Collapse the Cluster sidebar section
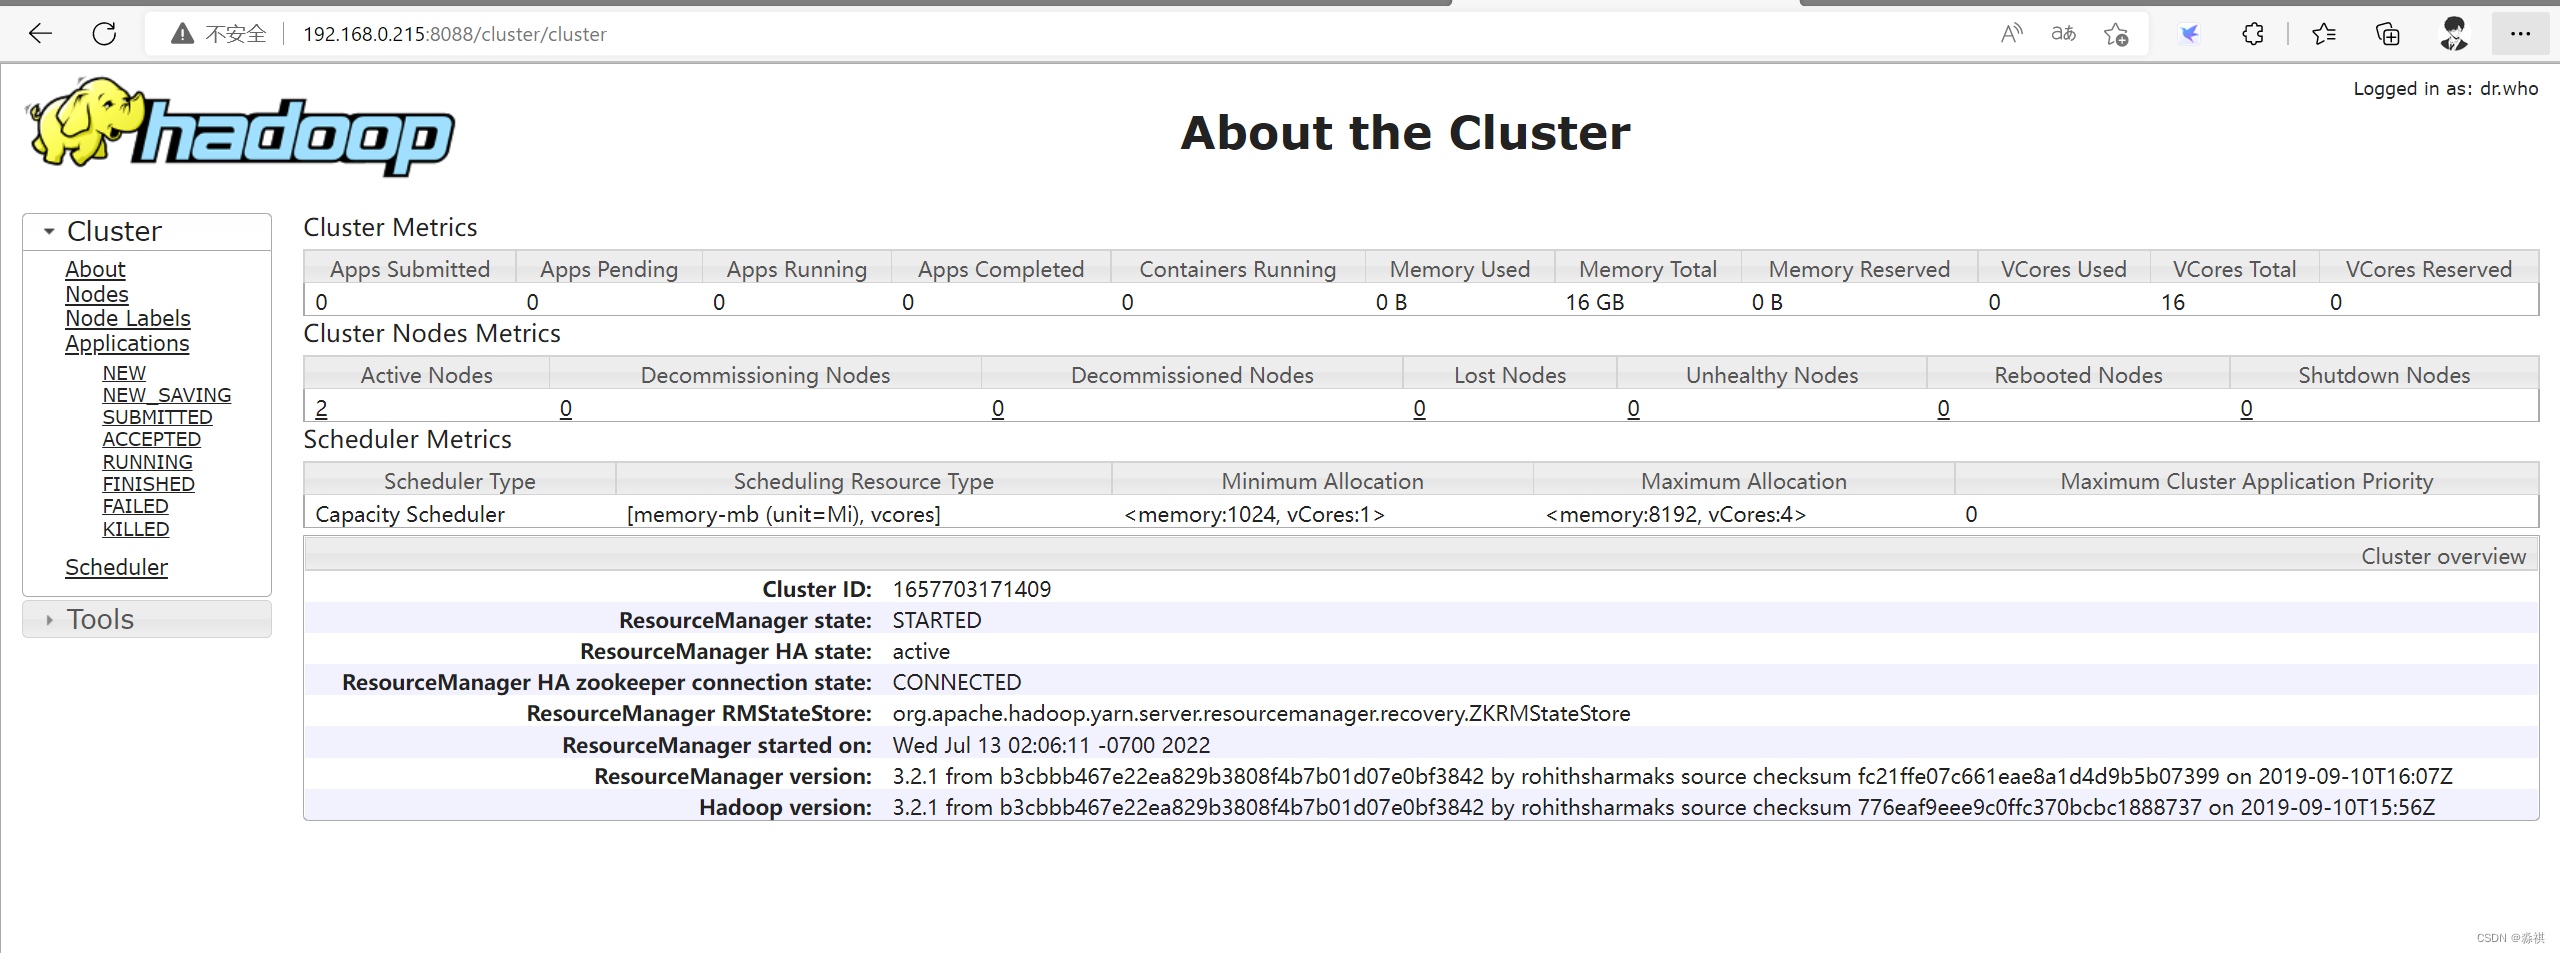The height and width of the screenshot is (953, 2560). tap(147, 231)
